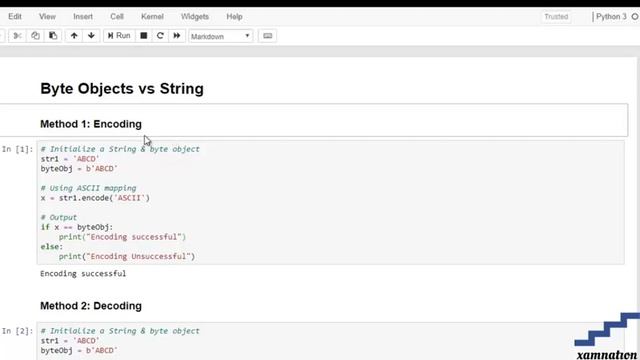
Task: Restart and run all with the fast-forward icon
Action: coord(177,36)
